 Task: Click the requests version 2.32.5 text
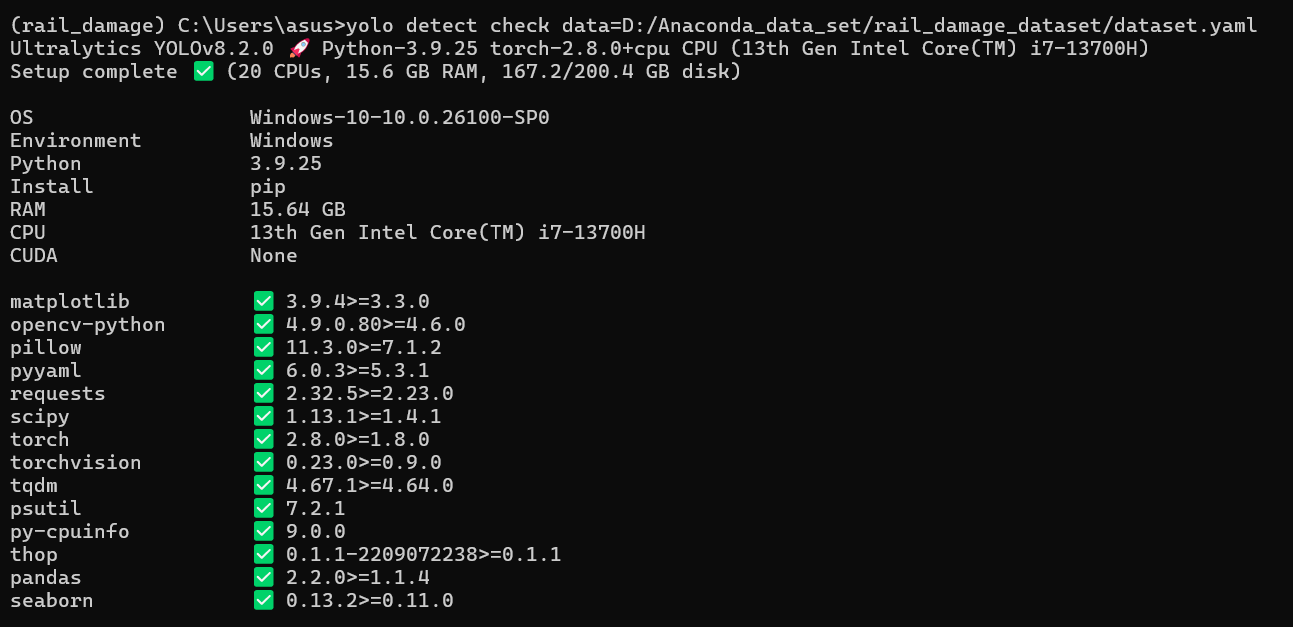tap(322, 393)
